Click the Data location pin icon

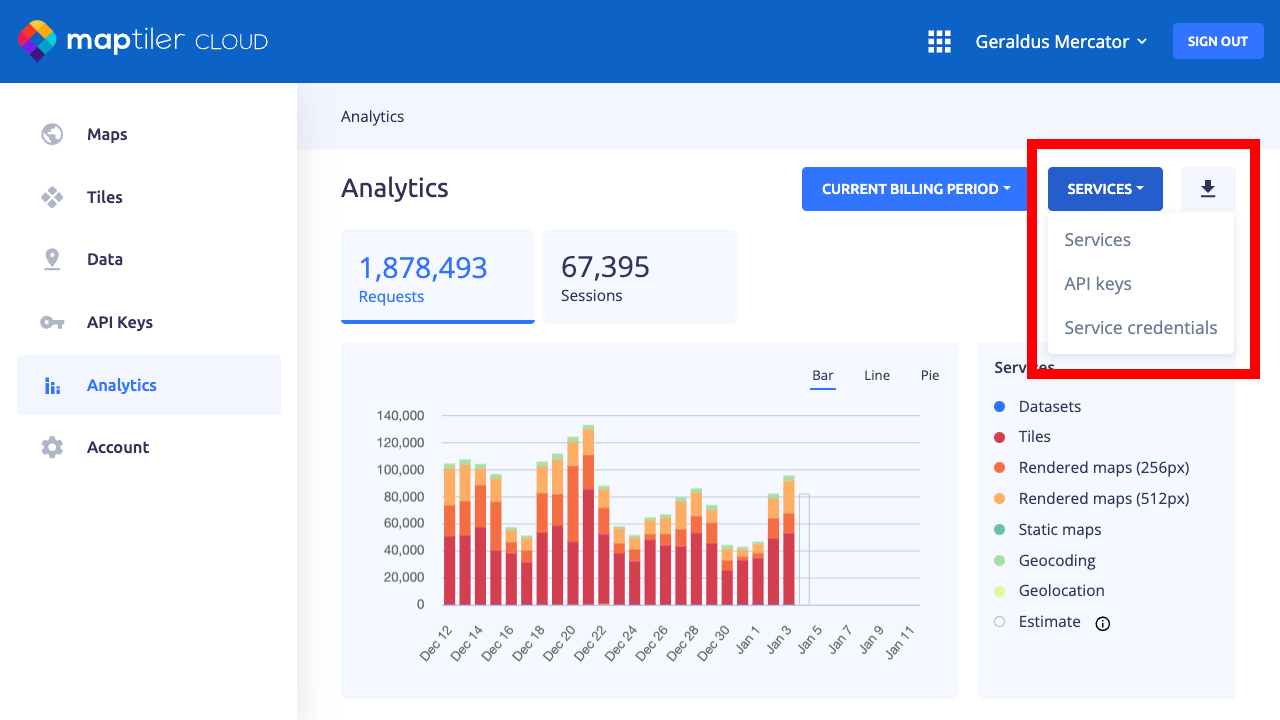tap(52, 259)
